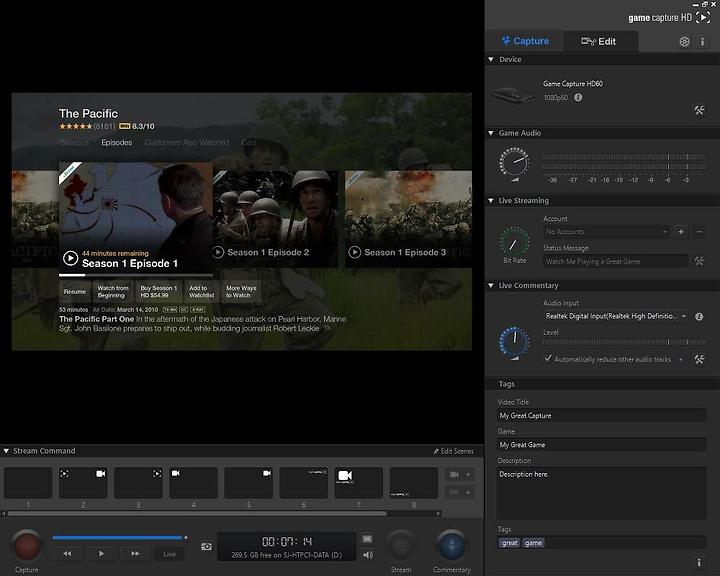Click the Description text area

[602, 493]
